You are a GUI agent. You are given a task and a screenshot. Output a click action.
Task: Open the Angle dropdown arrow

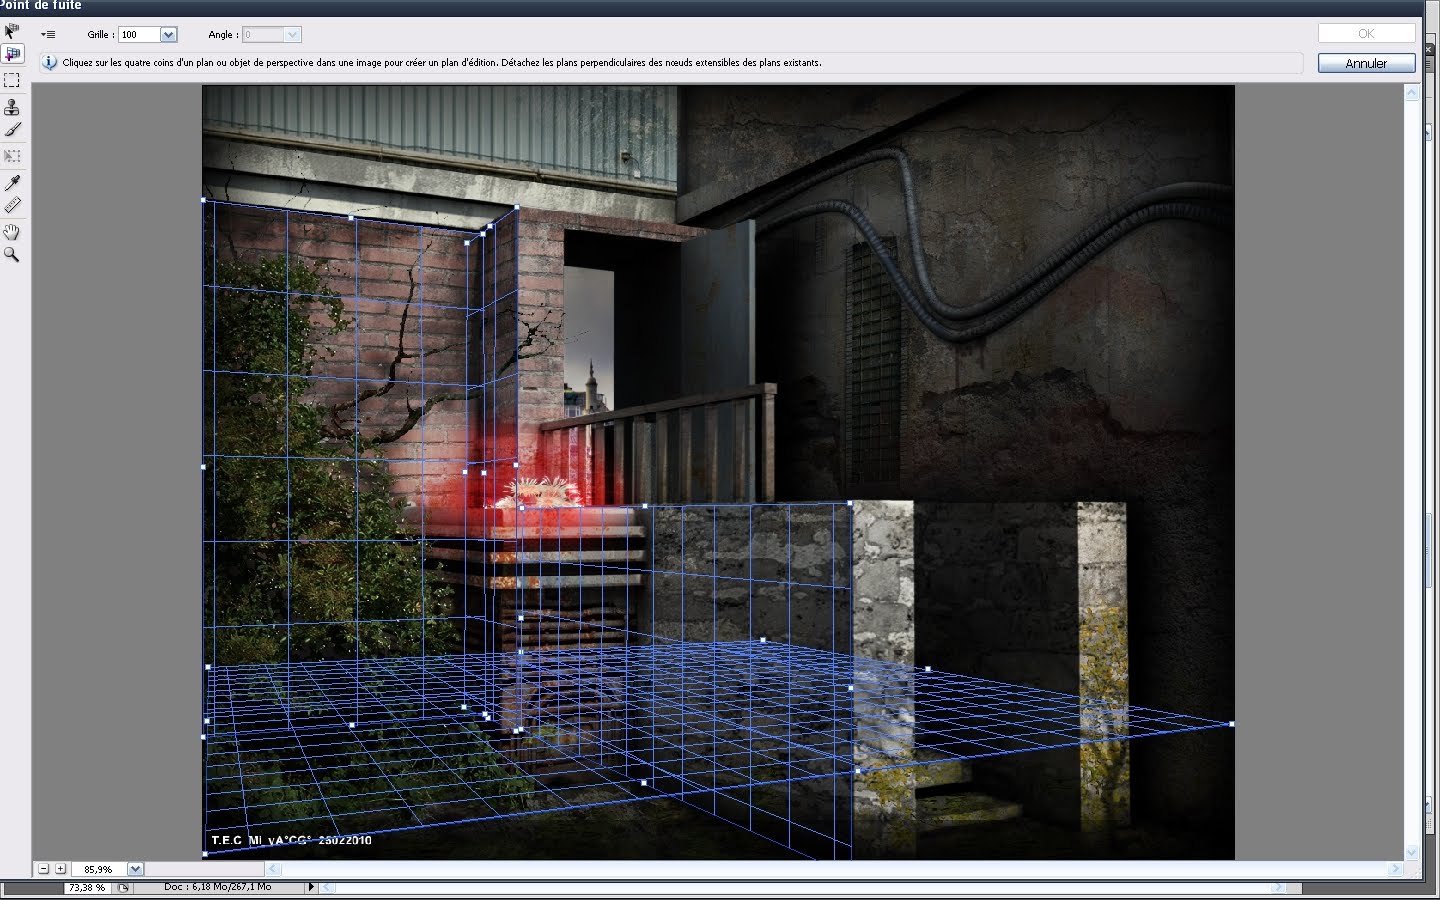click(292, 35)
